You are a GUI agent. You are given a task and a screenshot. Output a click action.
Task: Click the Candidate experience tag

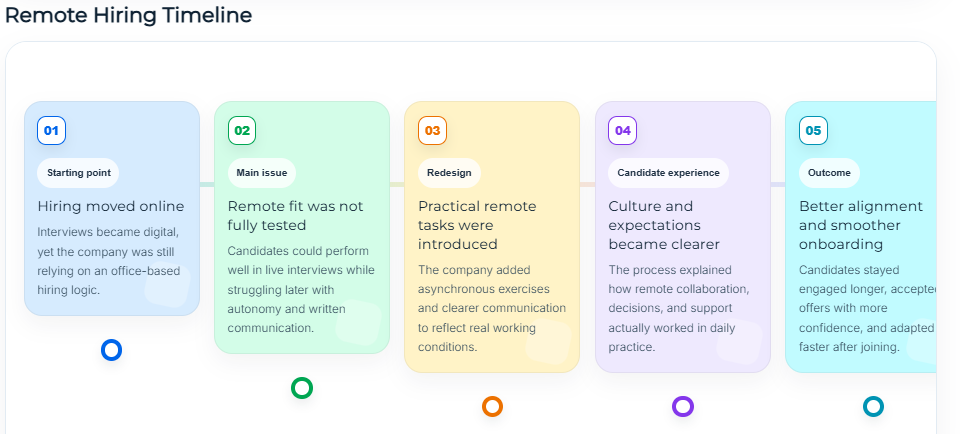point(668,172)
